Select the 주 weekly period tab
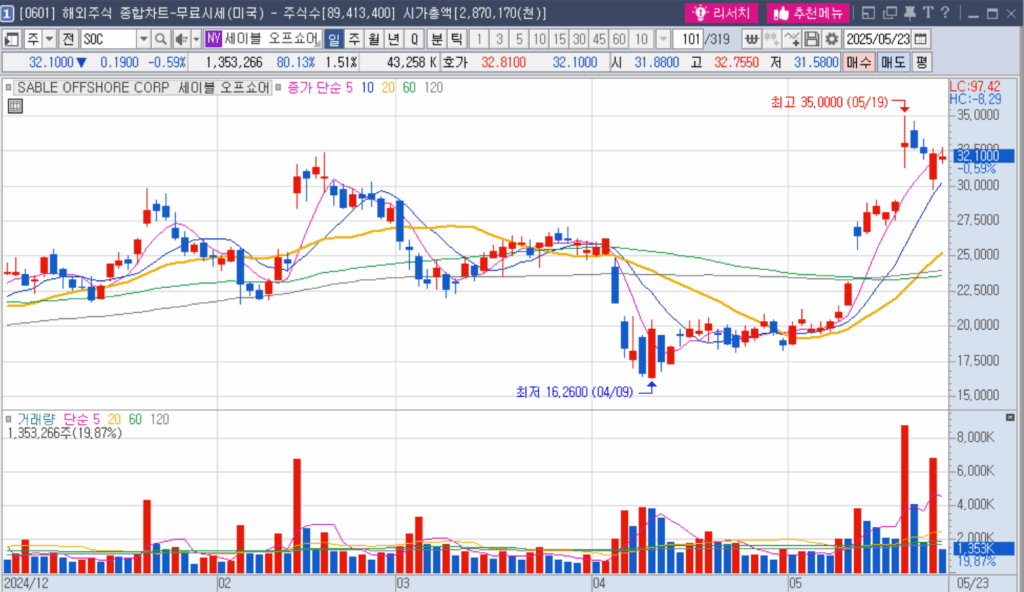1024x592 pixels. pyautogui.click(x=354, y=39)
